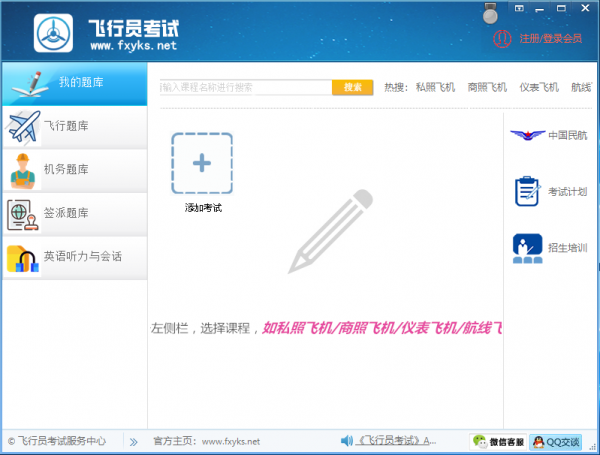Open the 英语听力与会话 category
This screenshot has height=455, width=600.
pos(75,257)
